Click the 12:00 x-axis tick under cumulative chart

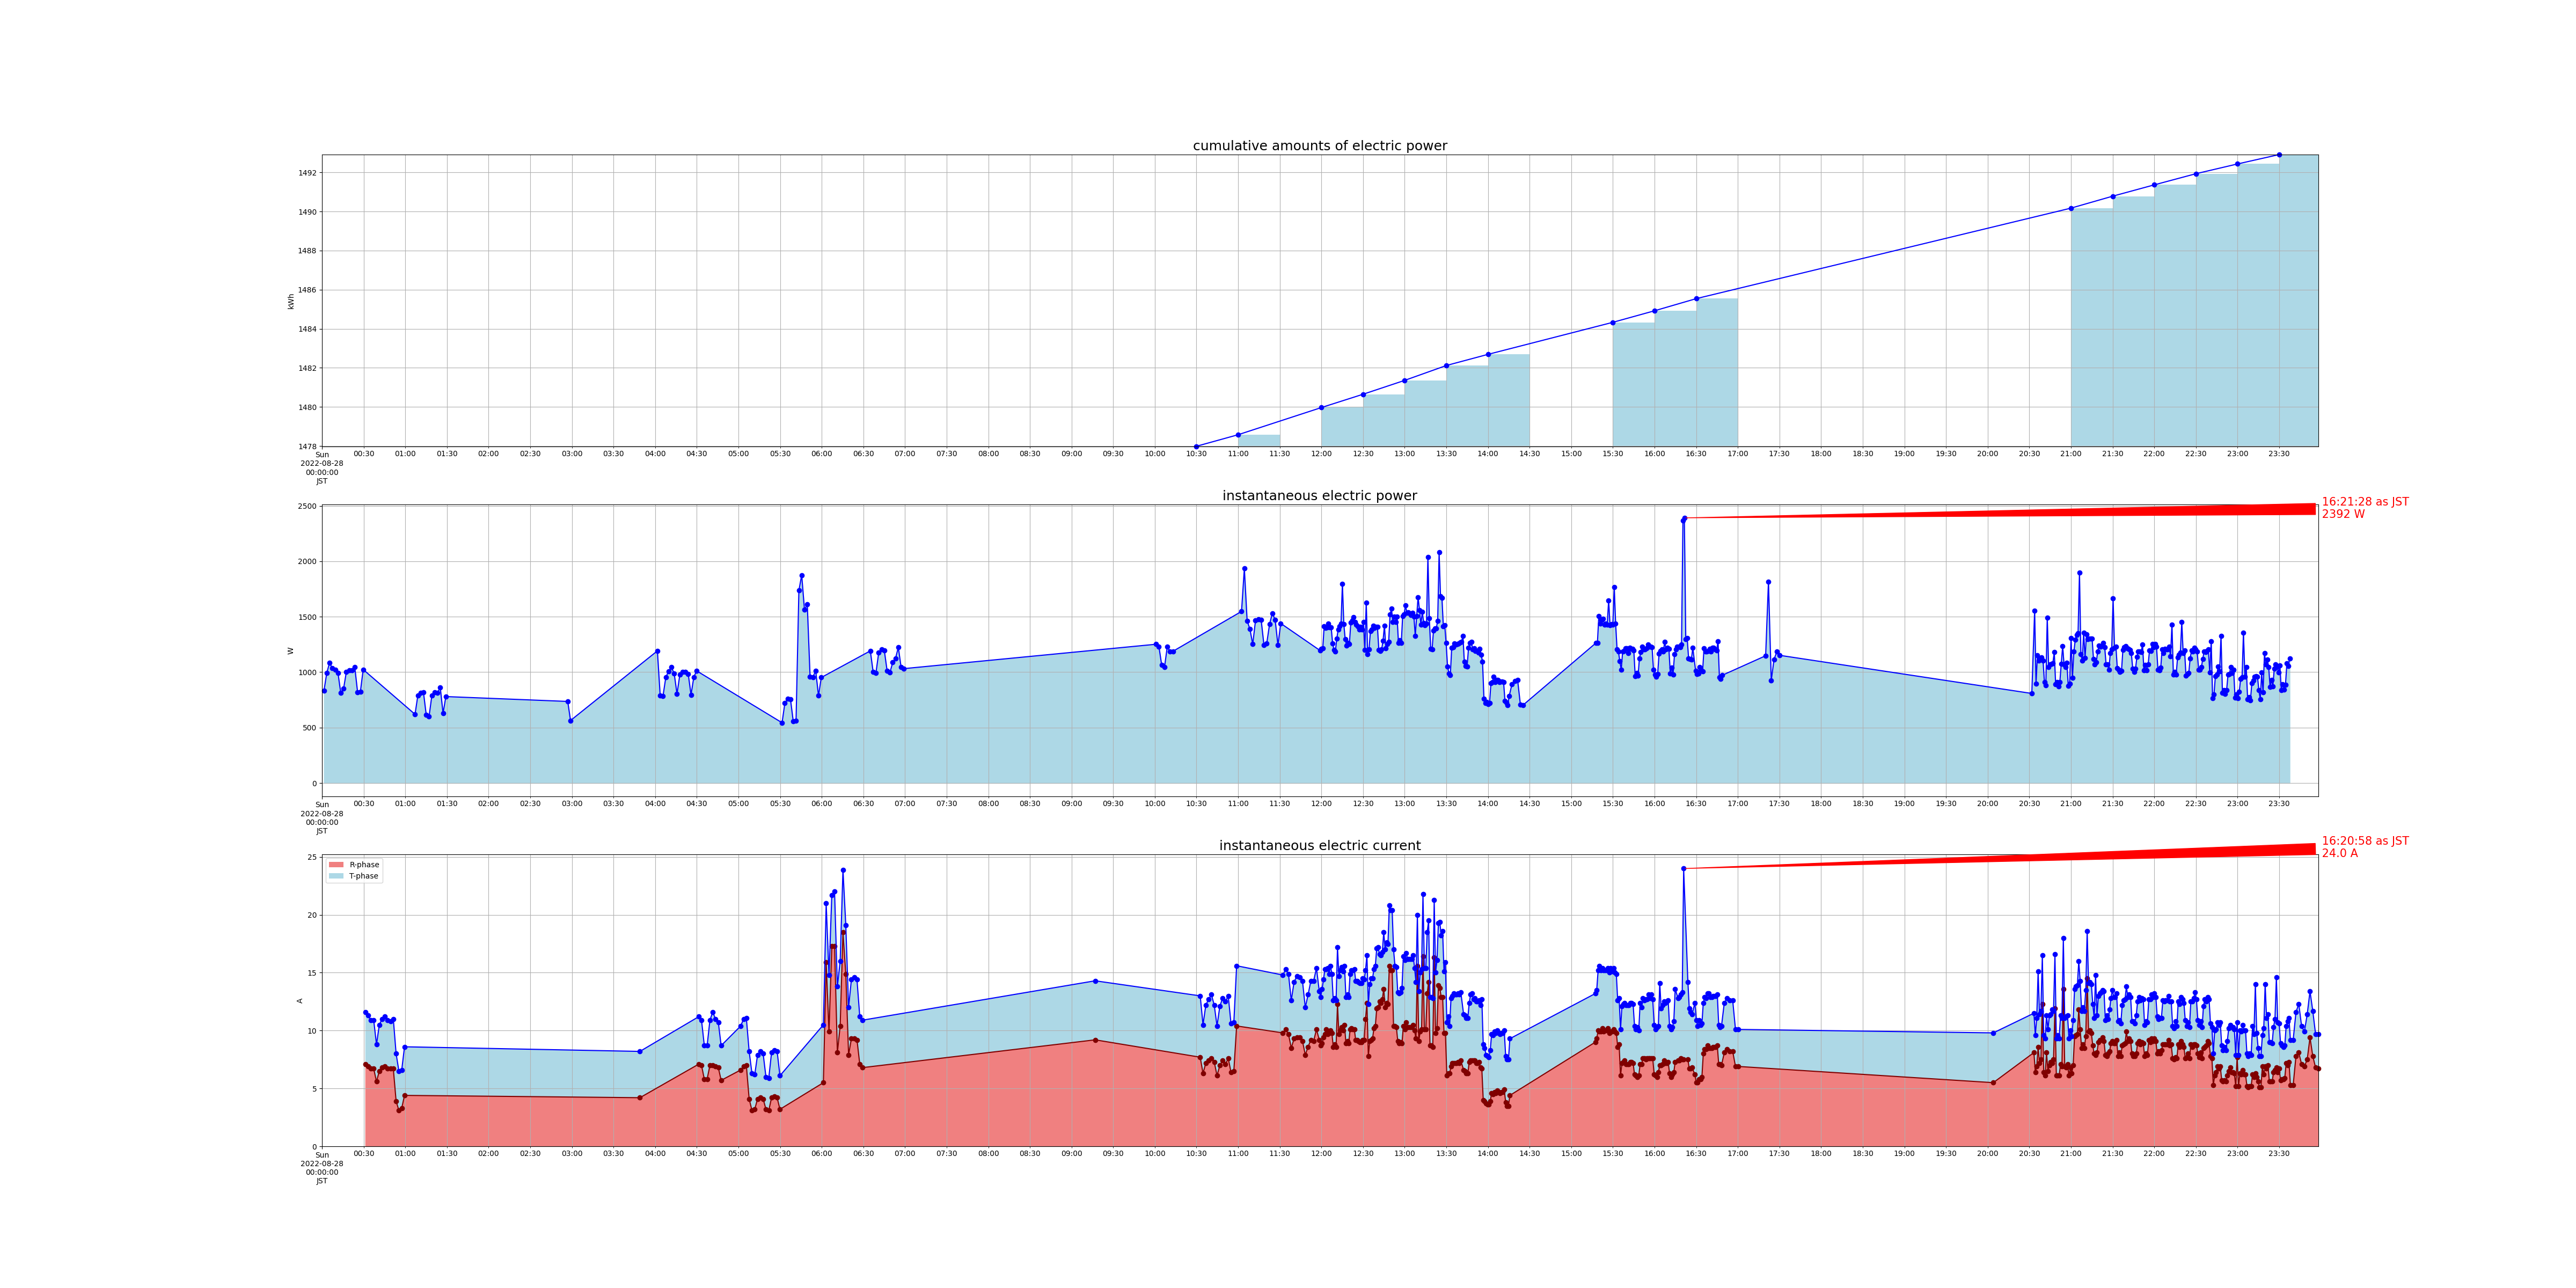(x=1321, y=454)
